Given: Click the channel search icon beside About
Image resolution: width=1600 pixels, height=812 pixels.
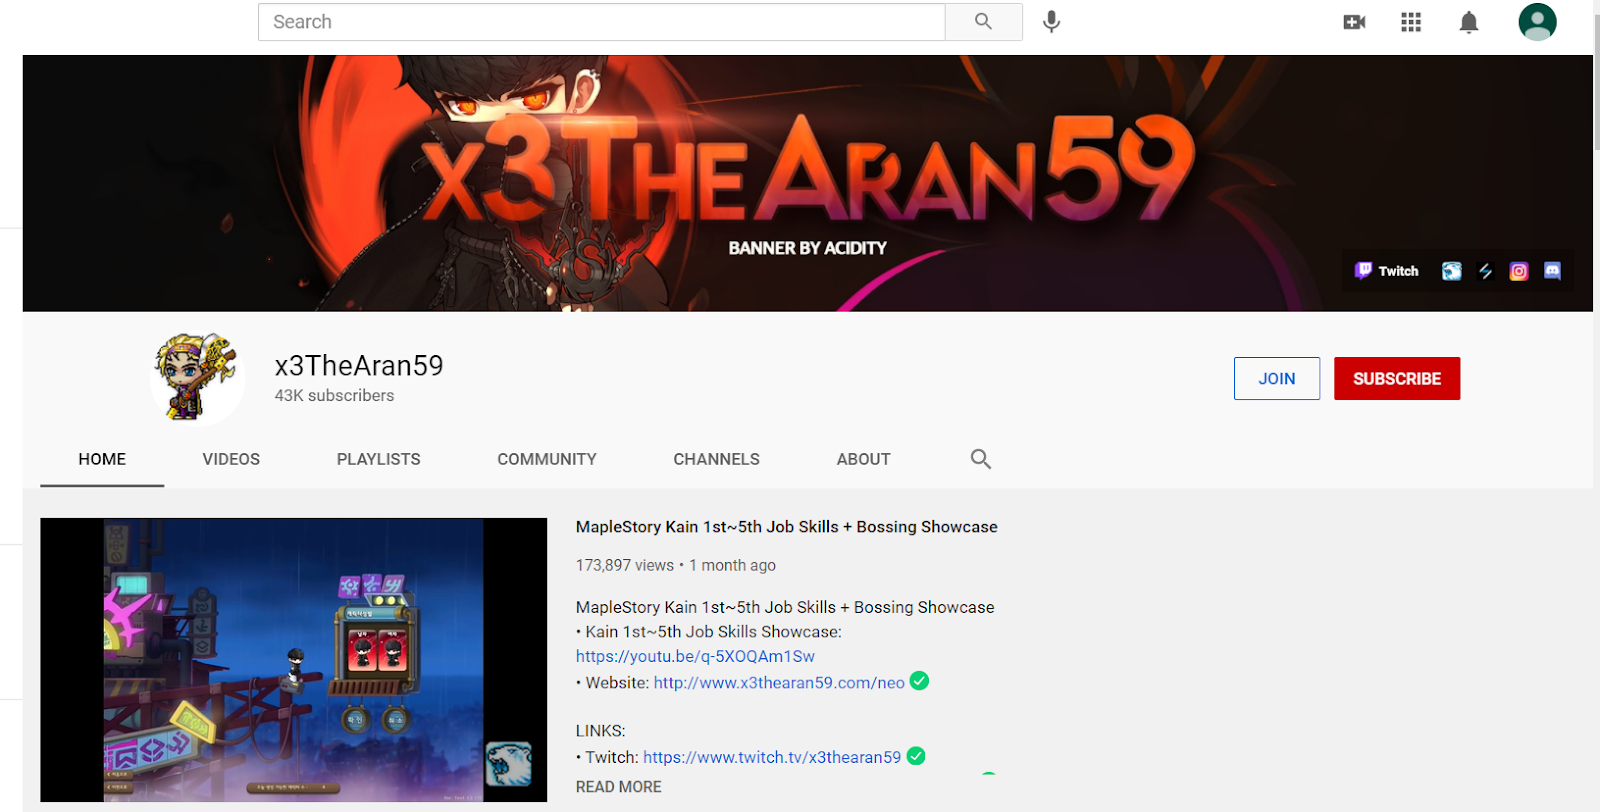Looking at the screenshot, I should (x=981, y=459).
